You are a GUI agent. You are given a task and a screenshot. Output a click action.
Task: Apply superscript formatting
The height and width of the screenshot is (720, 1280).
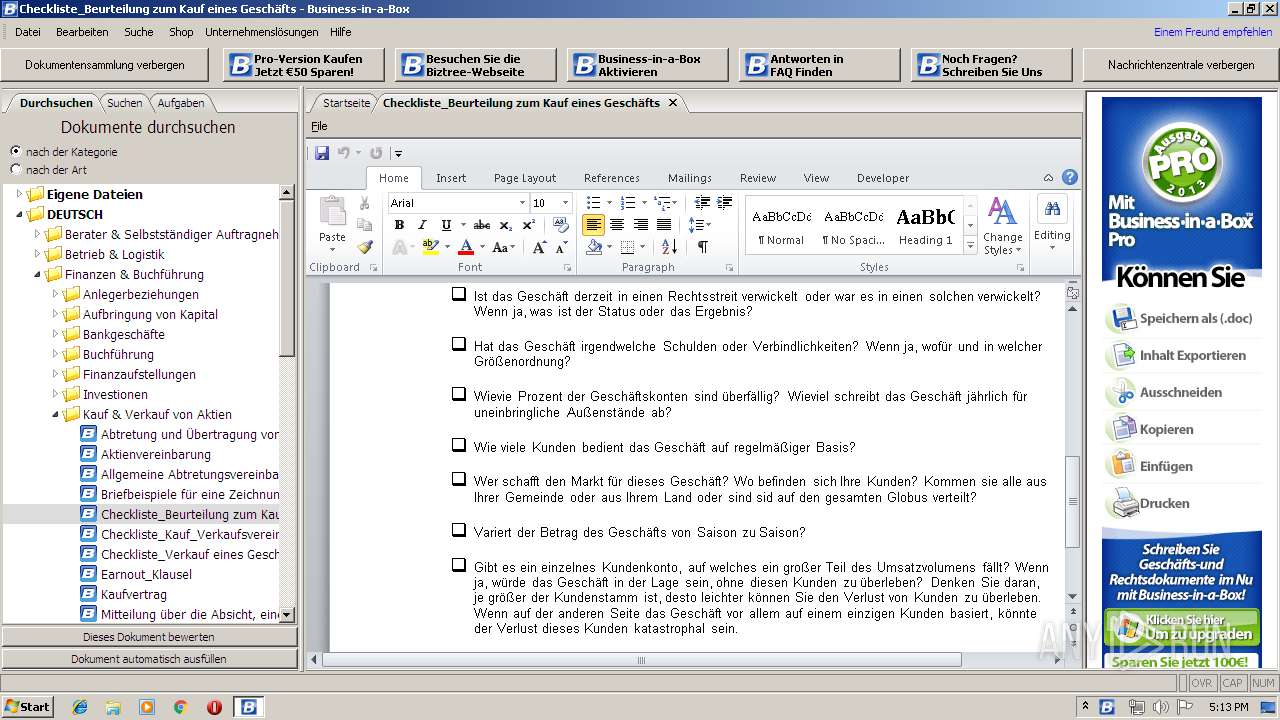click(x=527, y=225)
